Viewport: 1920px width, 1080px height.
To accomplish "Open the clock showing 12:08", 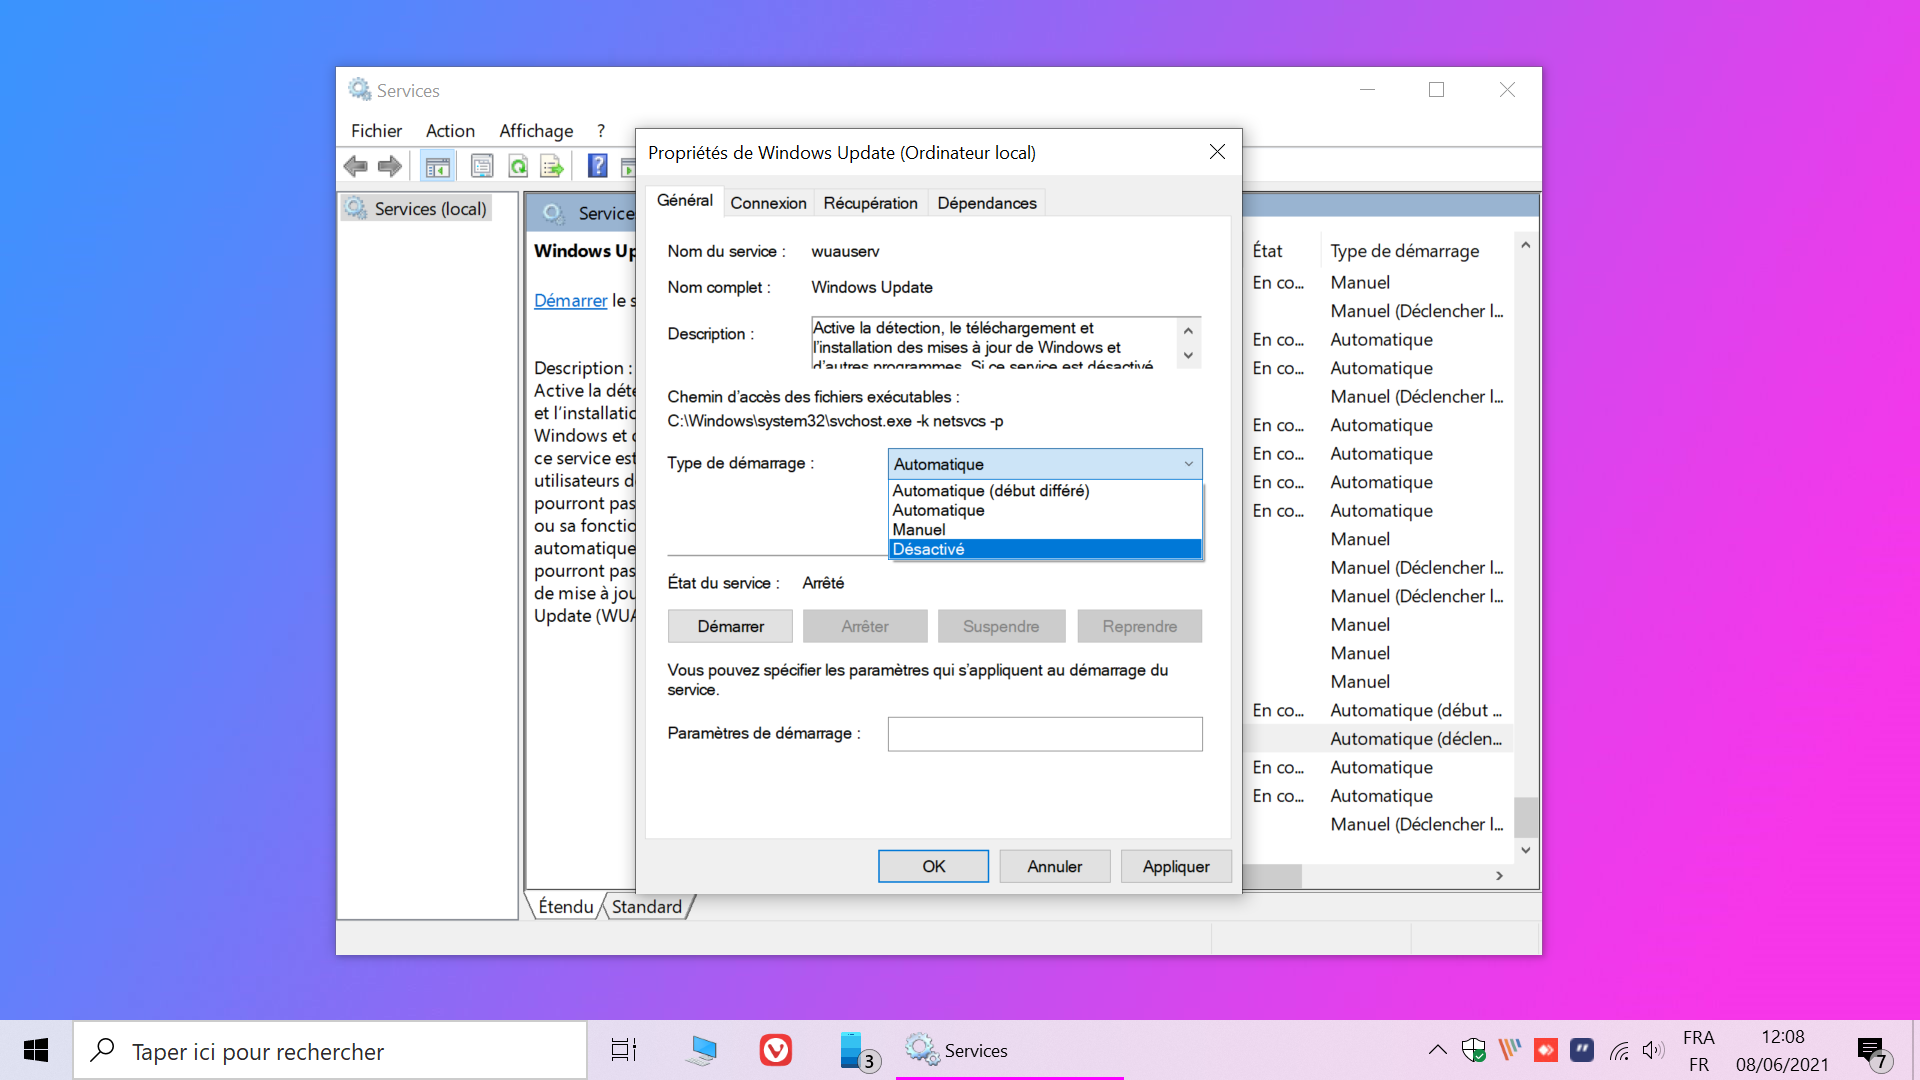I will [1782, 1051].
